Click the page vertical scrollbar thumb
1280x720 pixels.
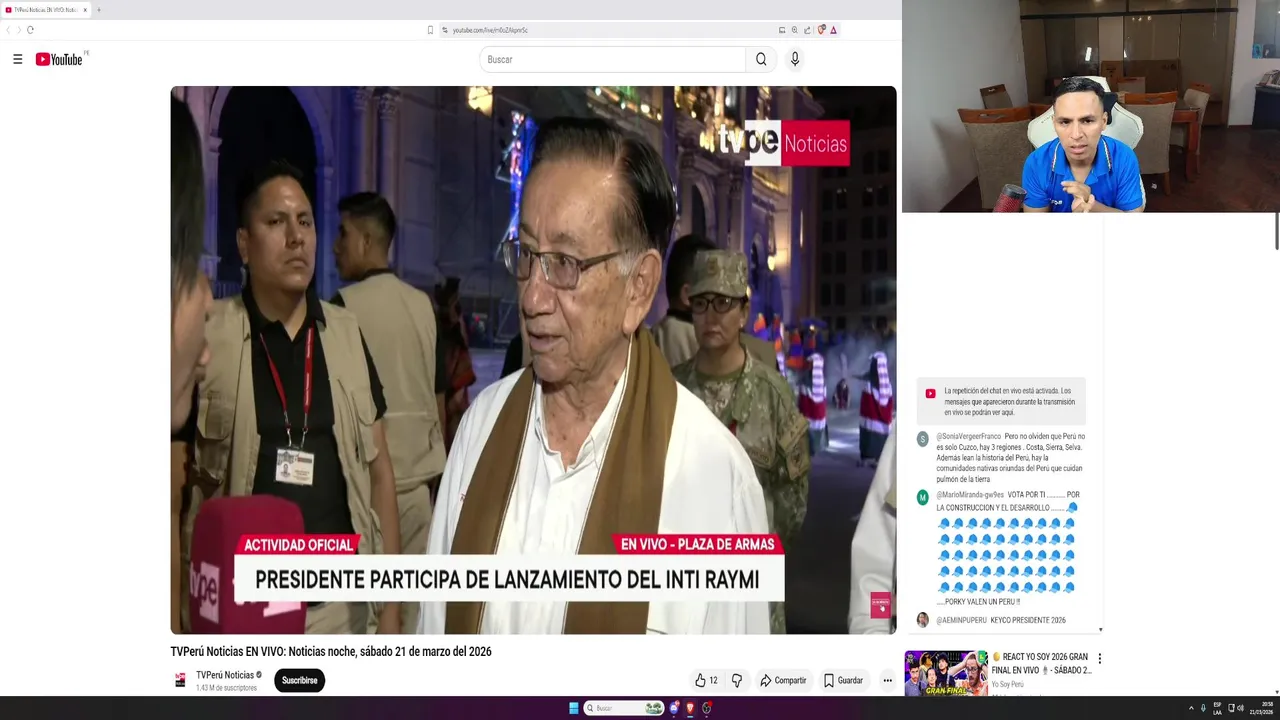(1276, 233)
